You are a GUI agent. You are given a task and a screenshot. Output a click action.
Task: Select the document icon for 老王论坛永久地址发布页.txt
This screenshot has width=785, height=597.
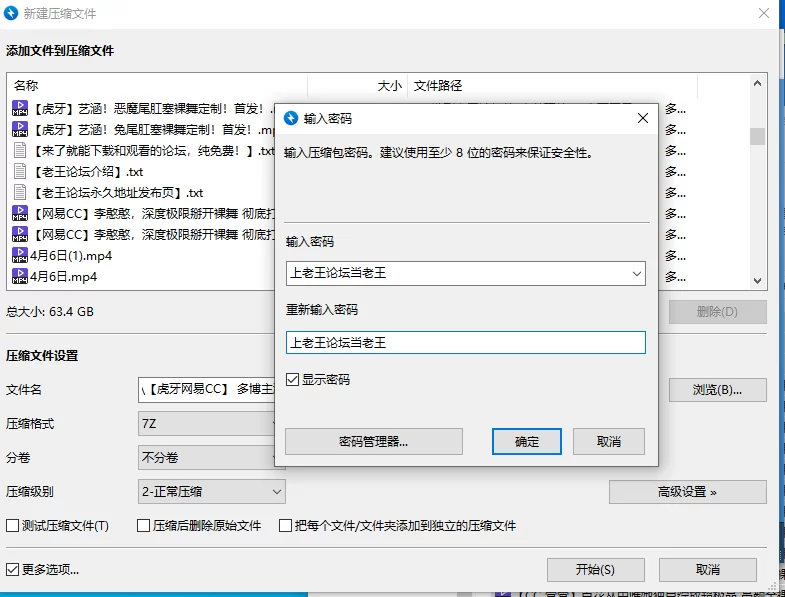19,192
